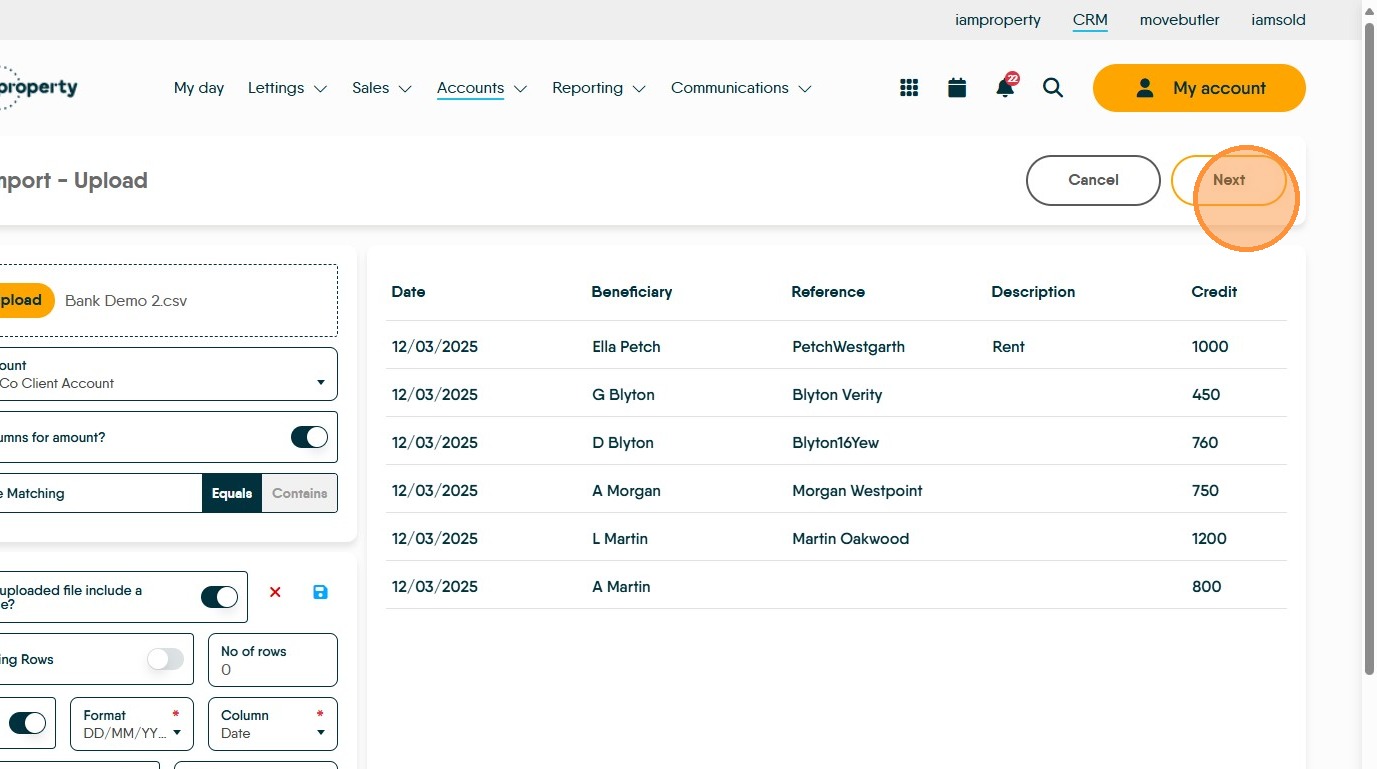
Task: Click the blue save disk icon
Action: click(x=320, y=592)
